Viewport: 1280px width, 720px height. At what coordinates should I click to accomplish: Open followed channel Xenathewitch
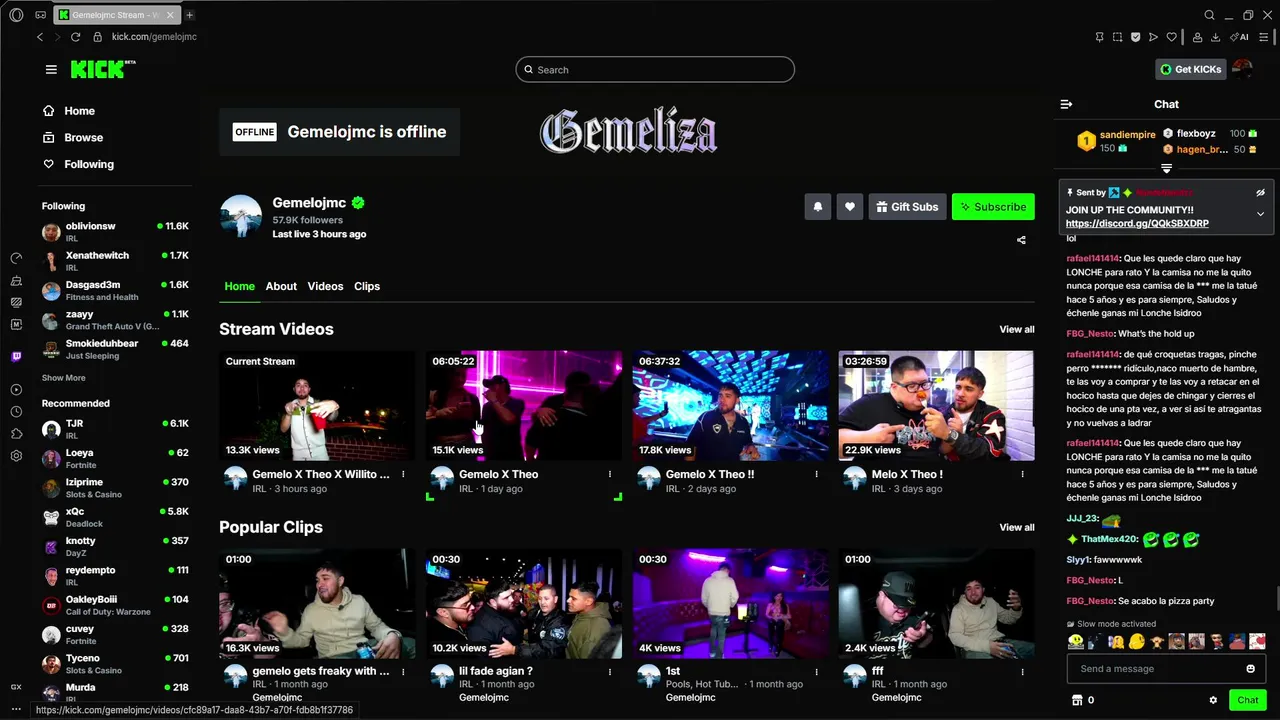coord(115,261)
